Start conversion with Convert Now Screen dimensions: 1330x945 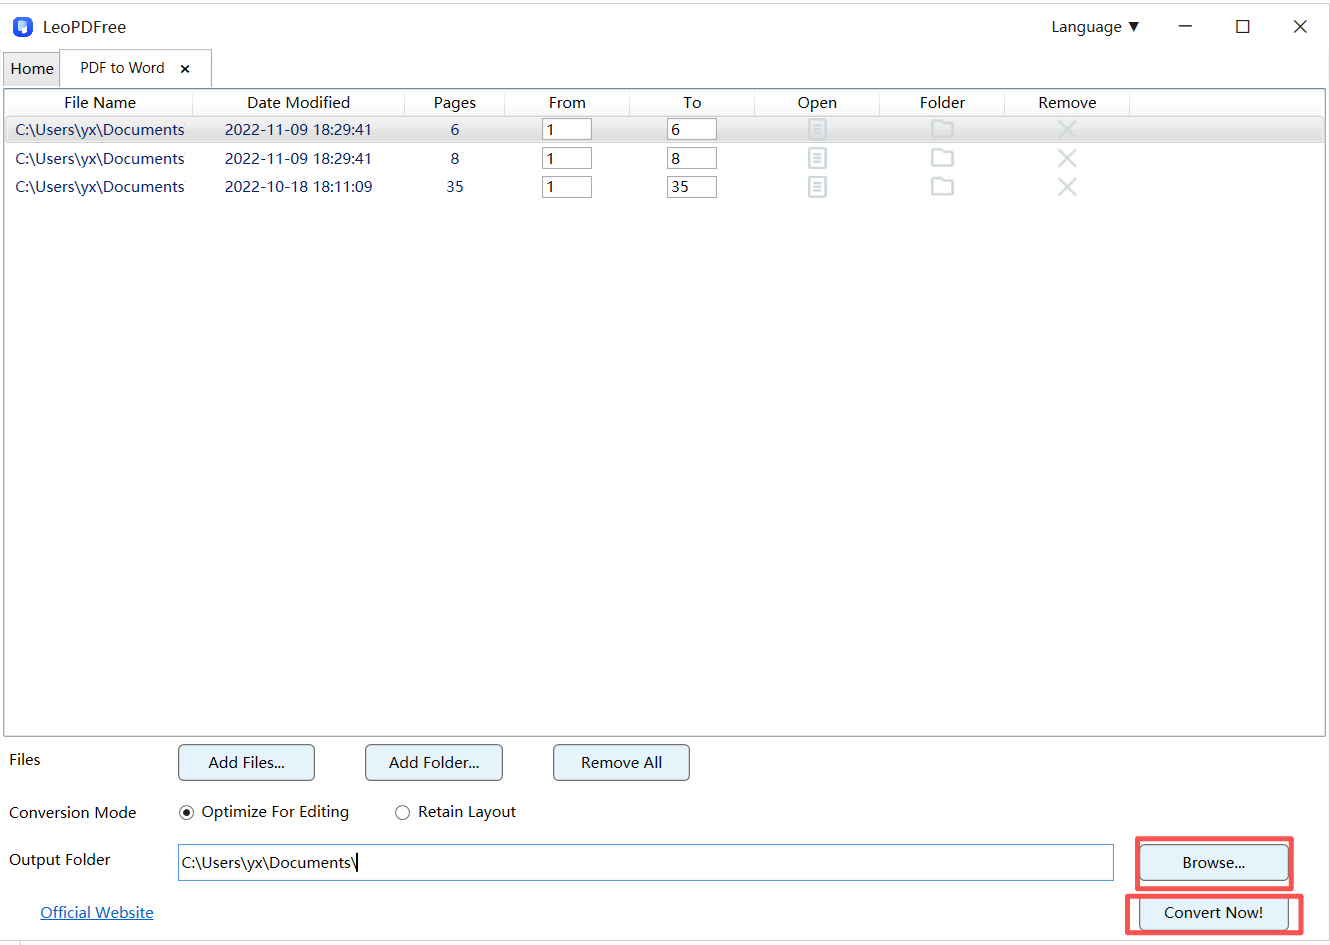pyautogui.click(x=1214, y=913)
